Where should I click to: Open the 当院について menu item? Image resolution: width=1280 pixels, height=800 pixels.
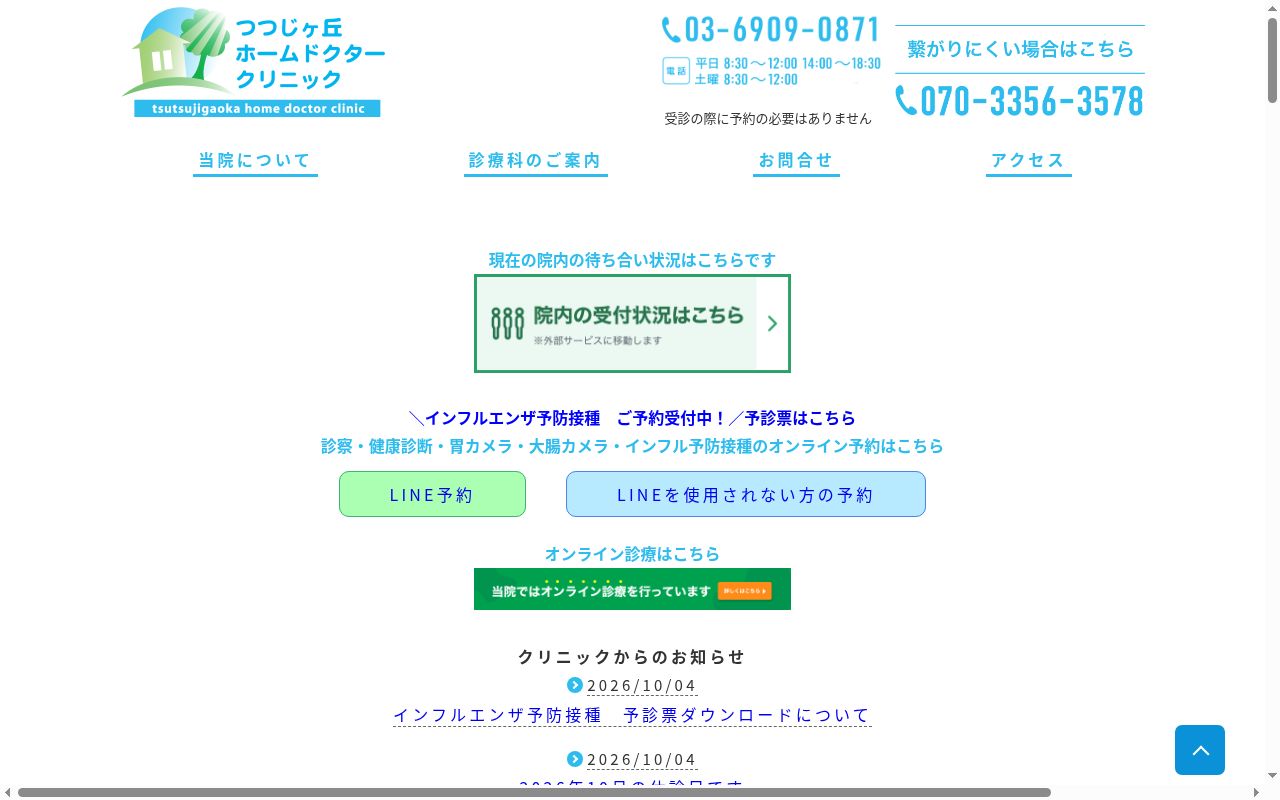coord(255,161)
